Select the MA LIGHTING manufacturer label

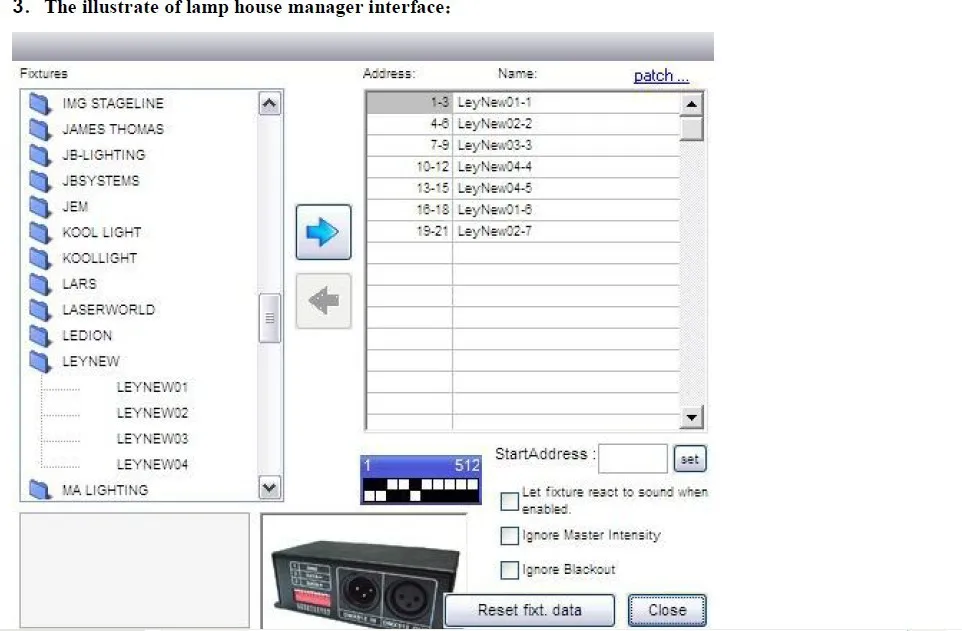105,490
